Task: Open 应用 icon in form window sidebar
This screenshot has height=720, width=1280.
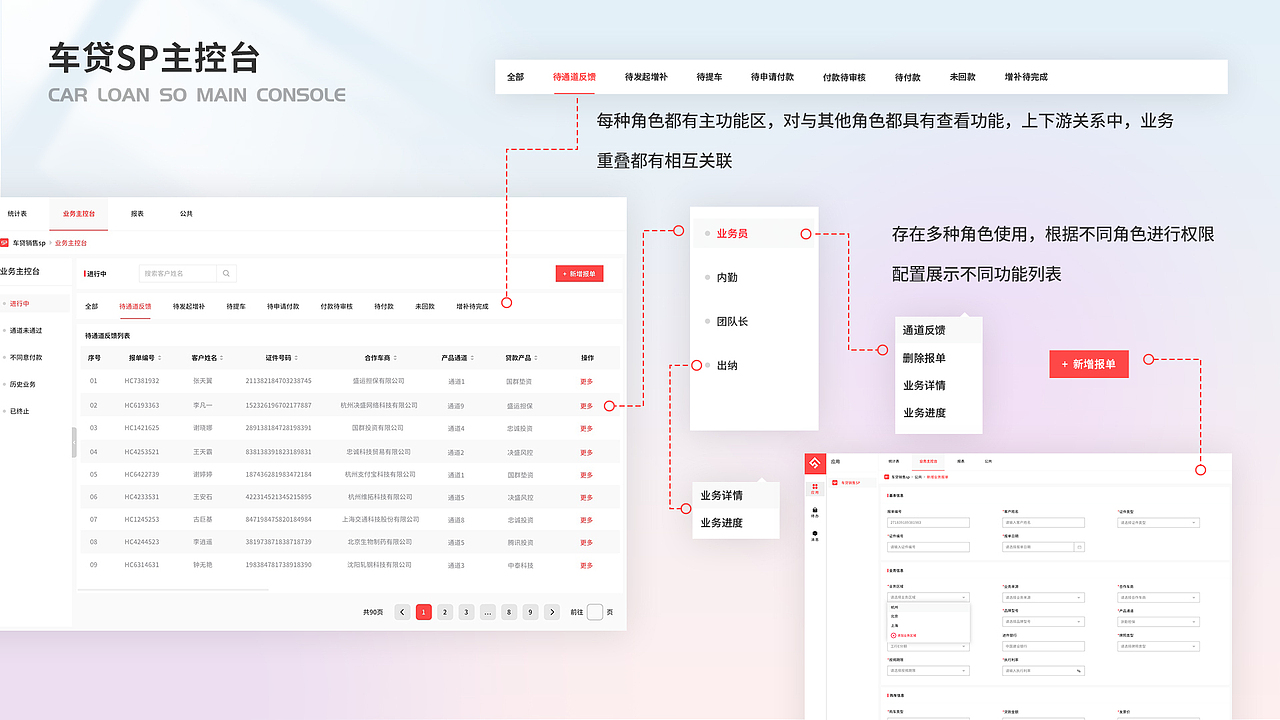Action: 815,489
